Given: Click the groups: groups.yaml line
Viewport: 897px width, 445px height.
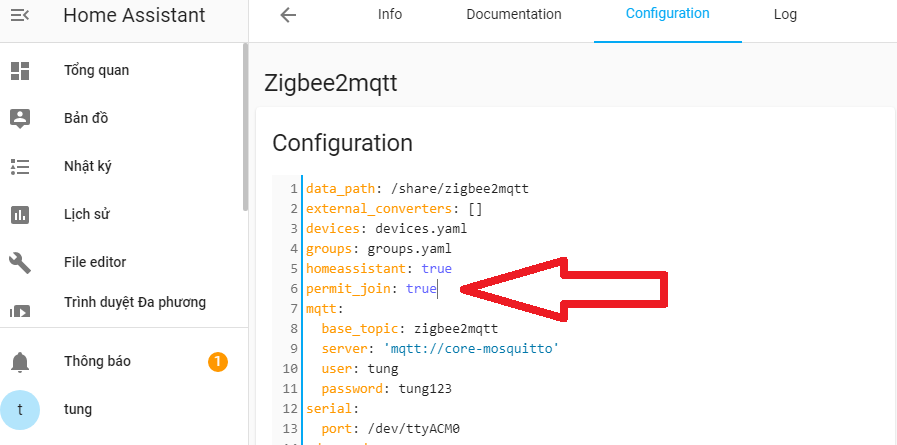Looking at the screenshot, I should [379, 249].
